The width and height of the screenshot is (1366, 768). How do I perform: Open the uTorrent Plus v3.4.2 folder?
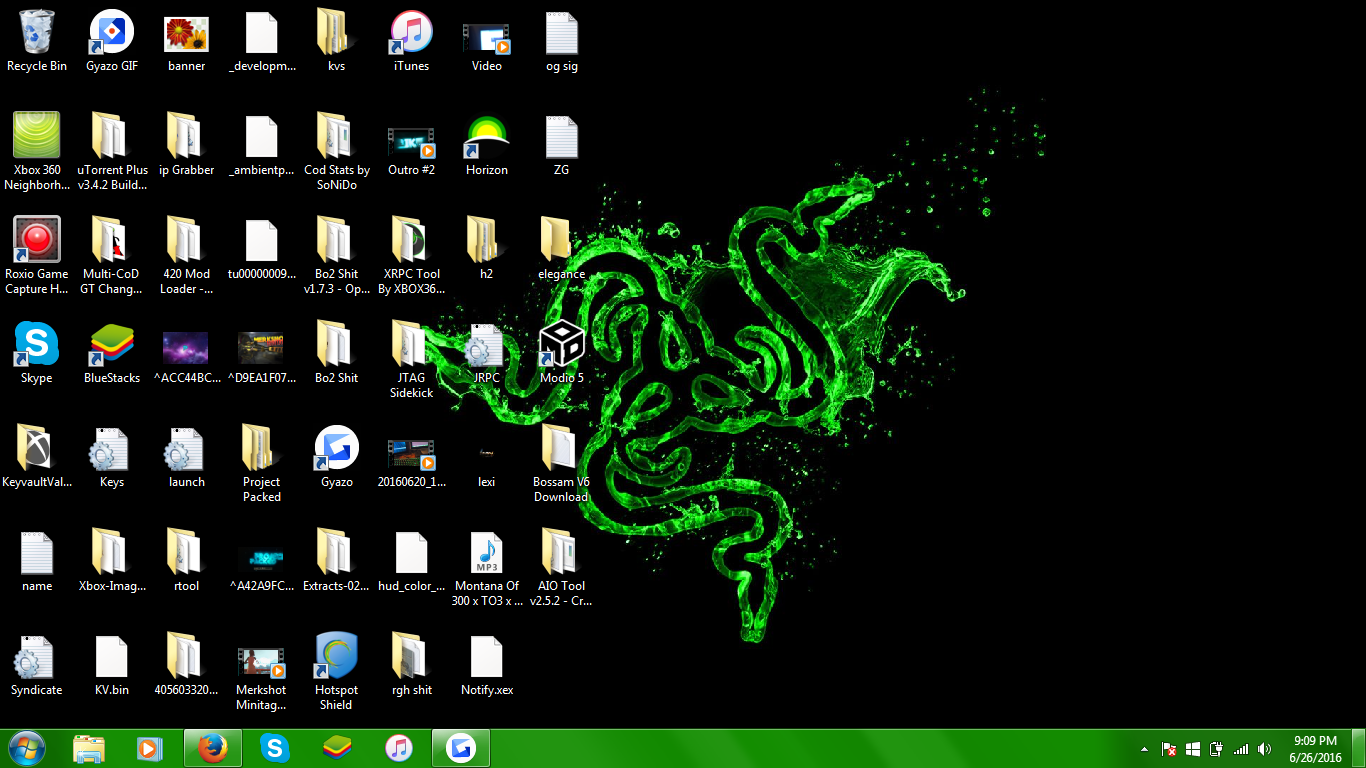click(x=112, y=152)
